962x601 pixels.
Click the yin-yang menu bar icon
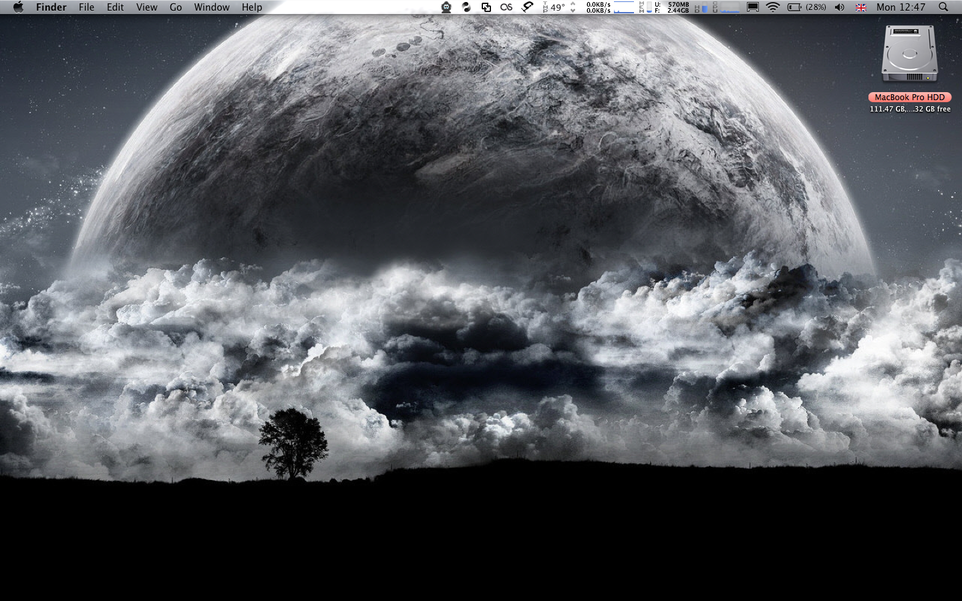tap(466, 7)
